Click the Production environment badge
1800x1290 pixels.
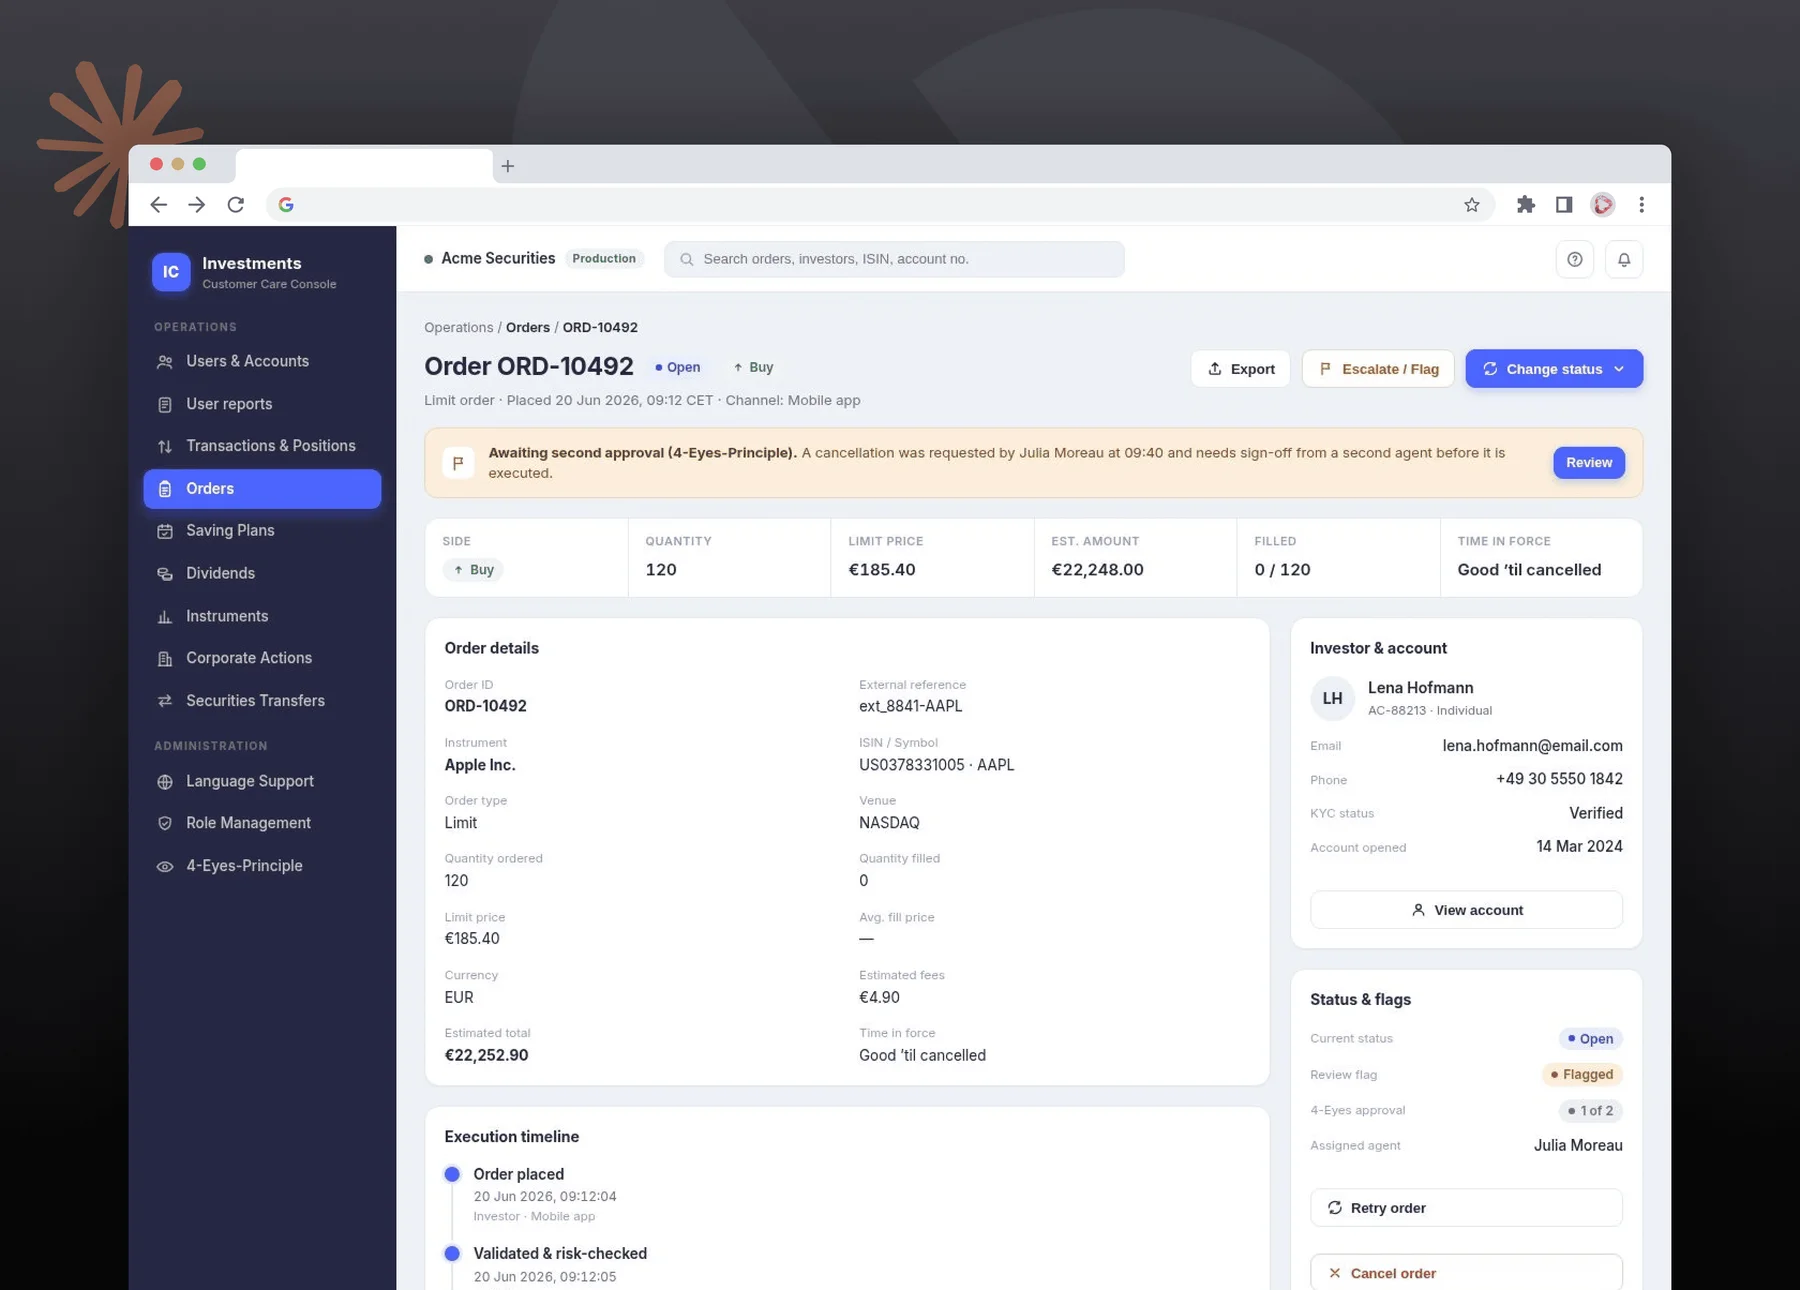point(604,259)
